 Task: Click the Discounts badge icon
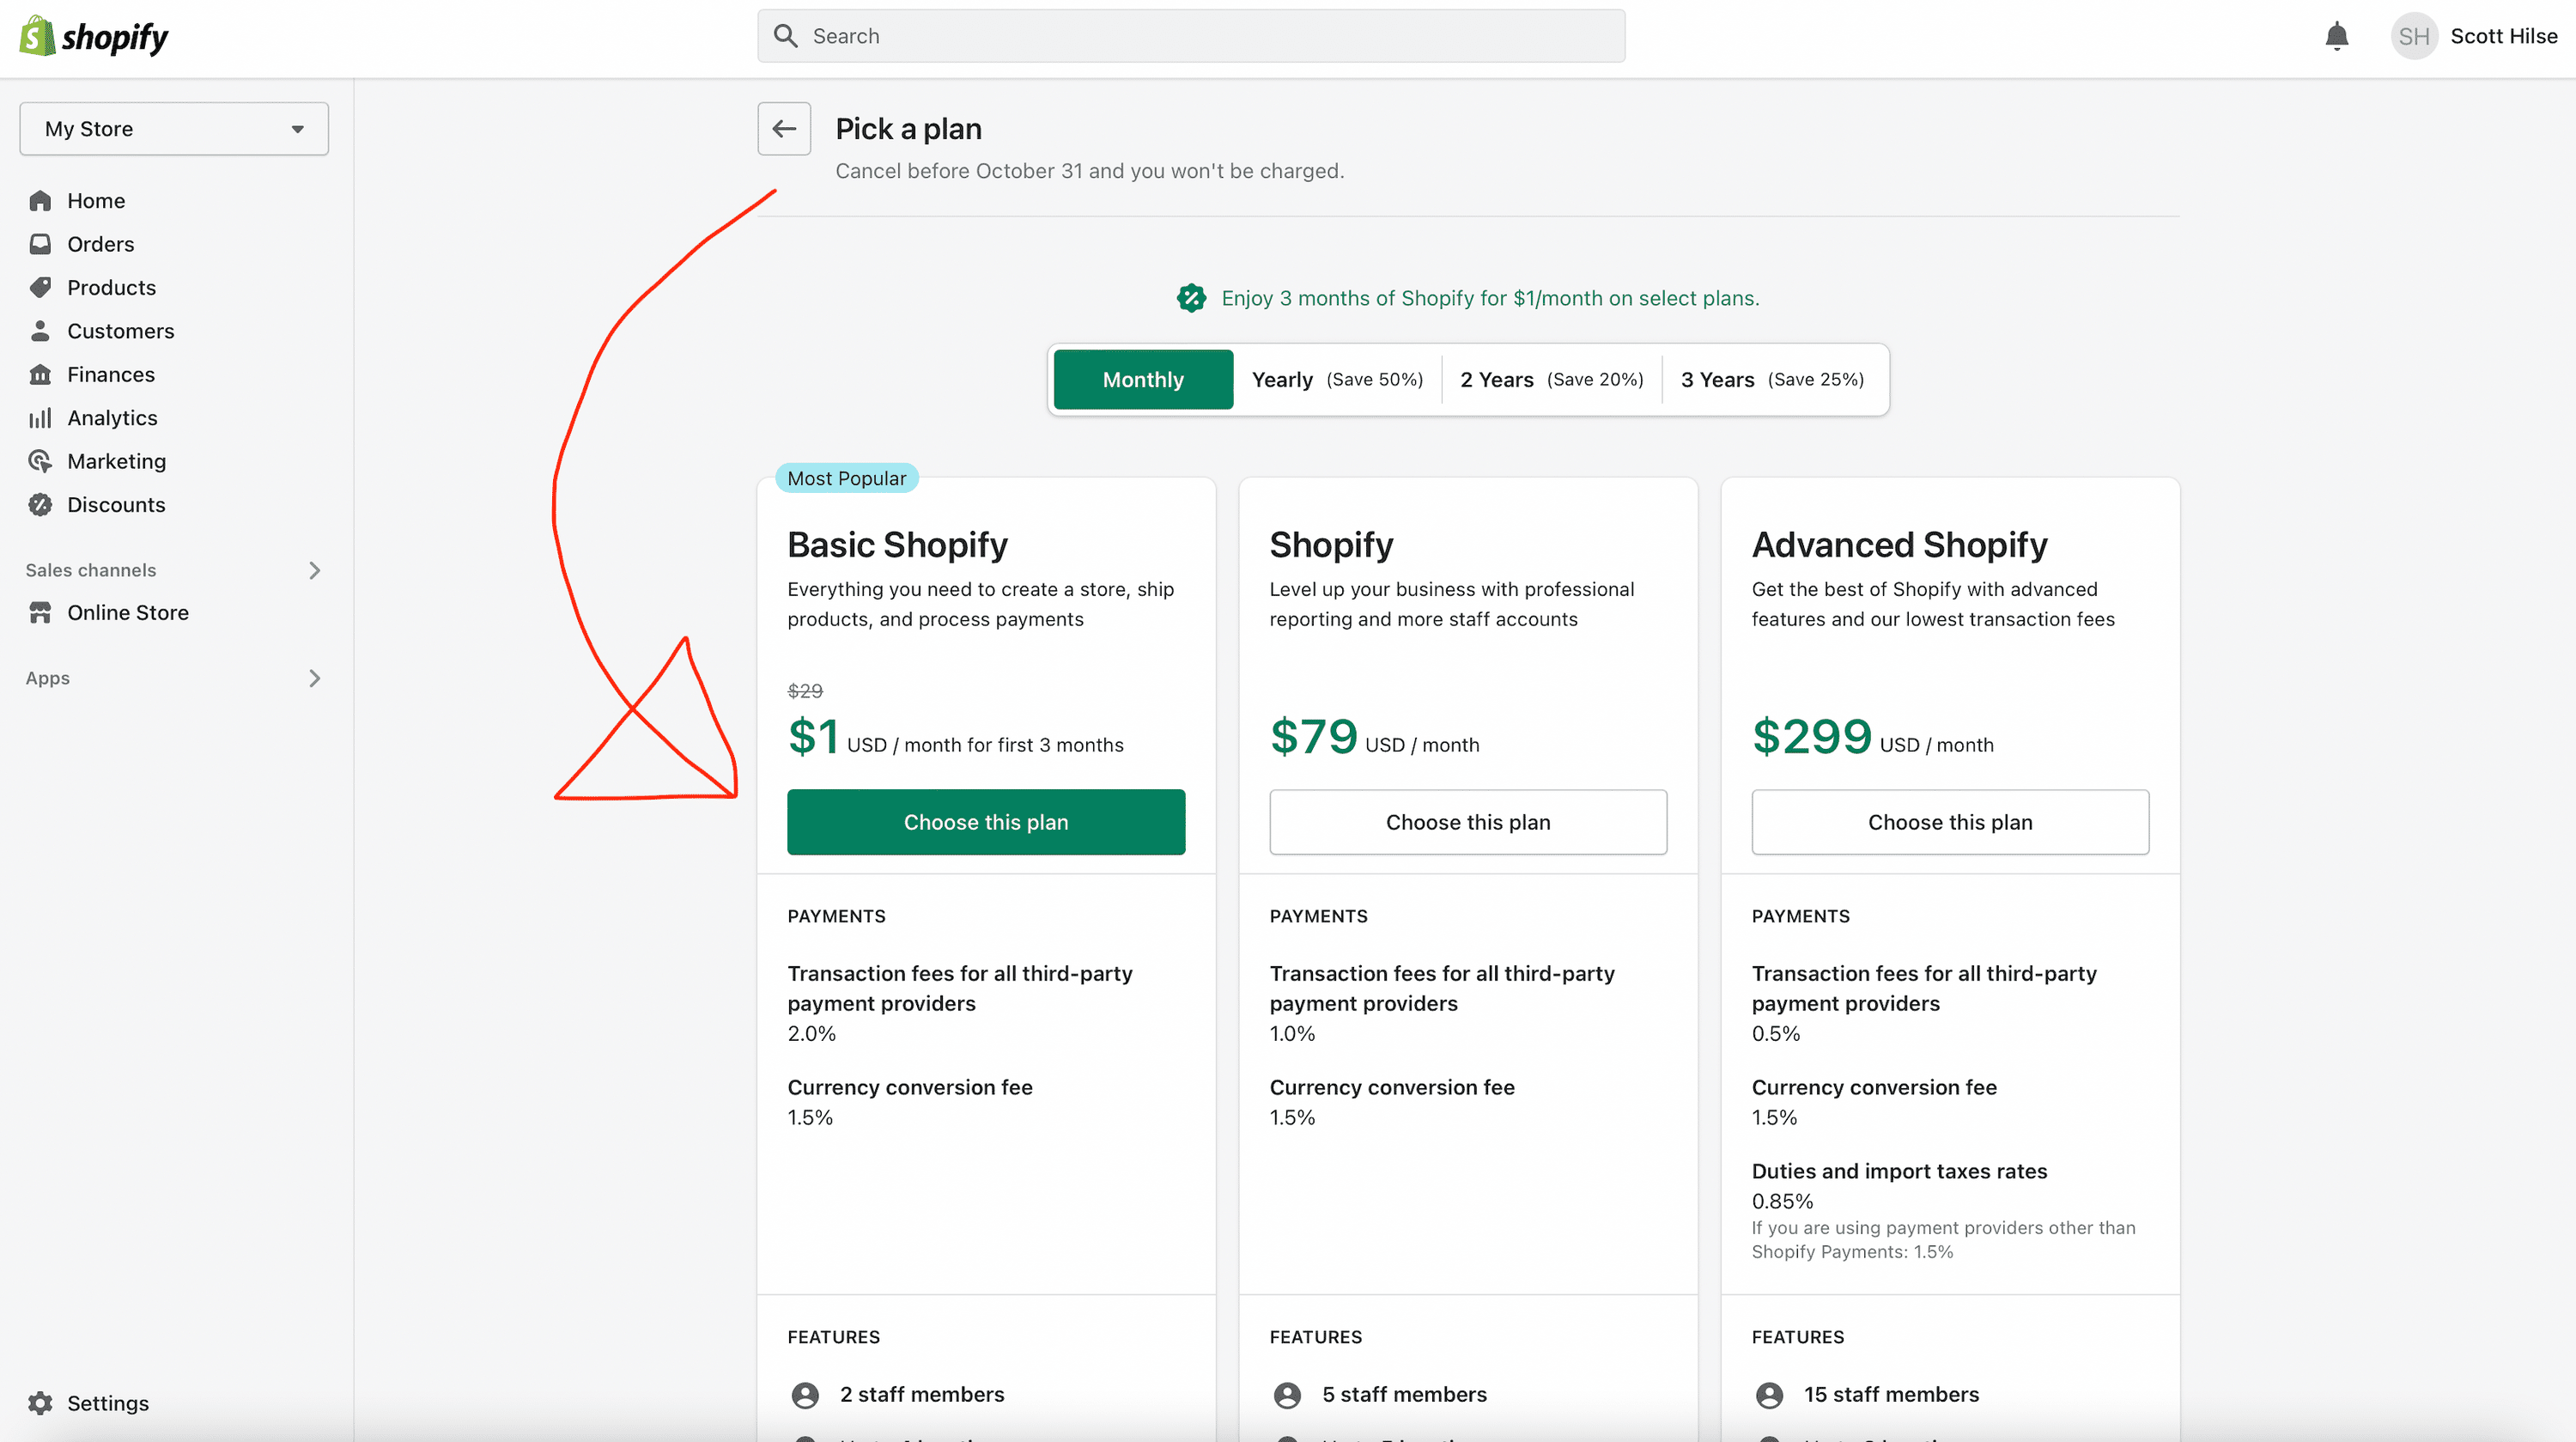(x=40, y=505)
